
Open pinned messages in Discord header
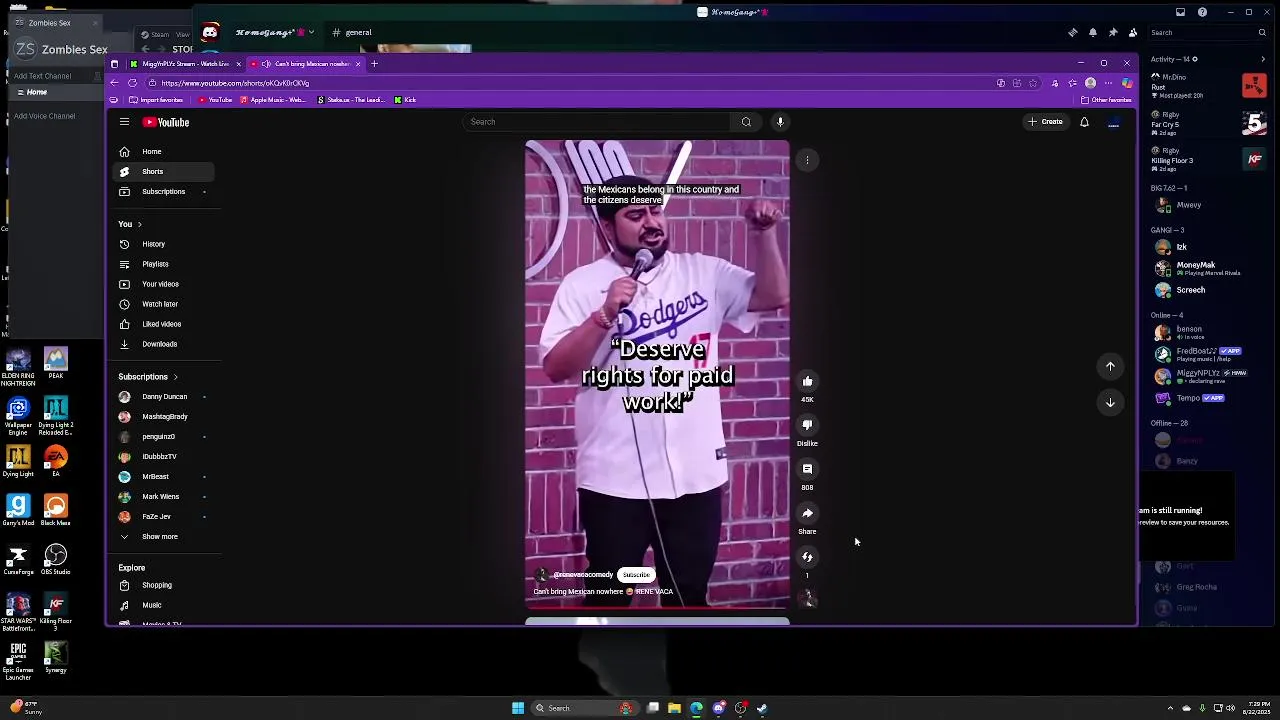coord(1112,32)
